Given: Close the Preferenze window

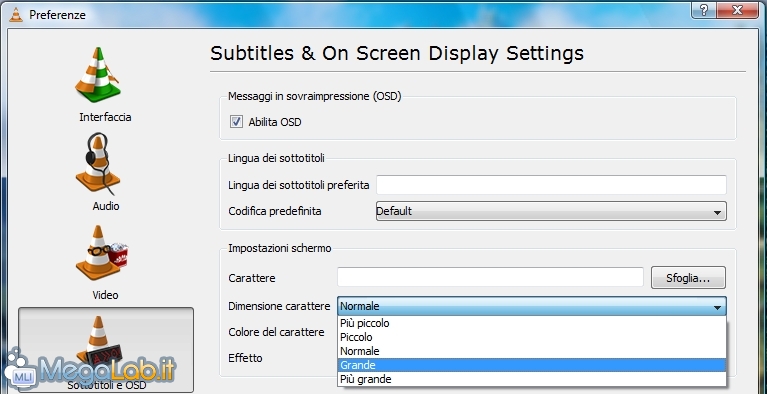Looking at the screenshot, I should (738, 11).
